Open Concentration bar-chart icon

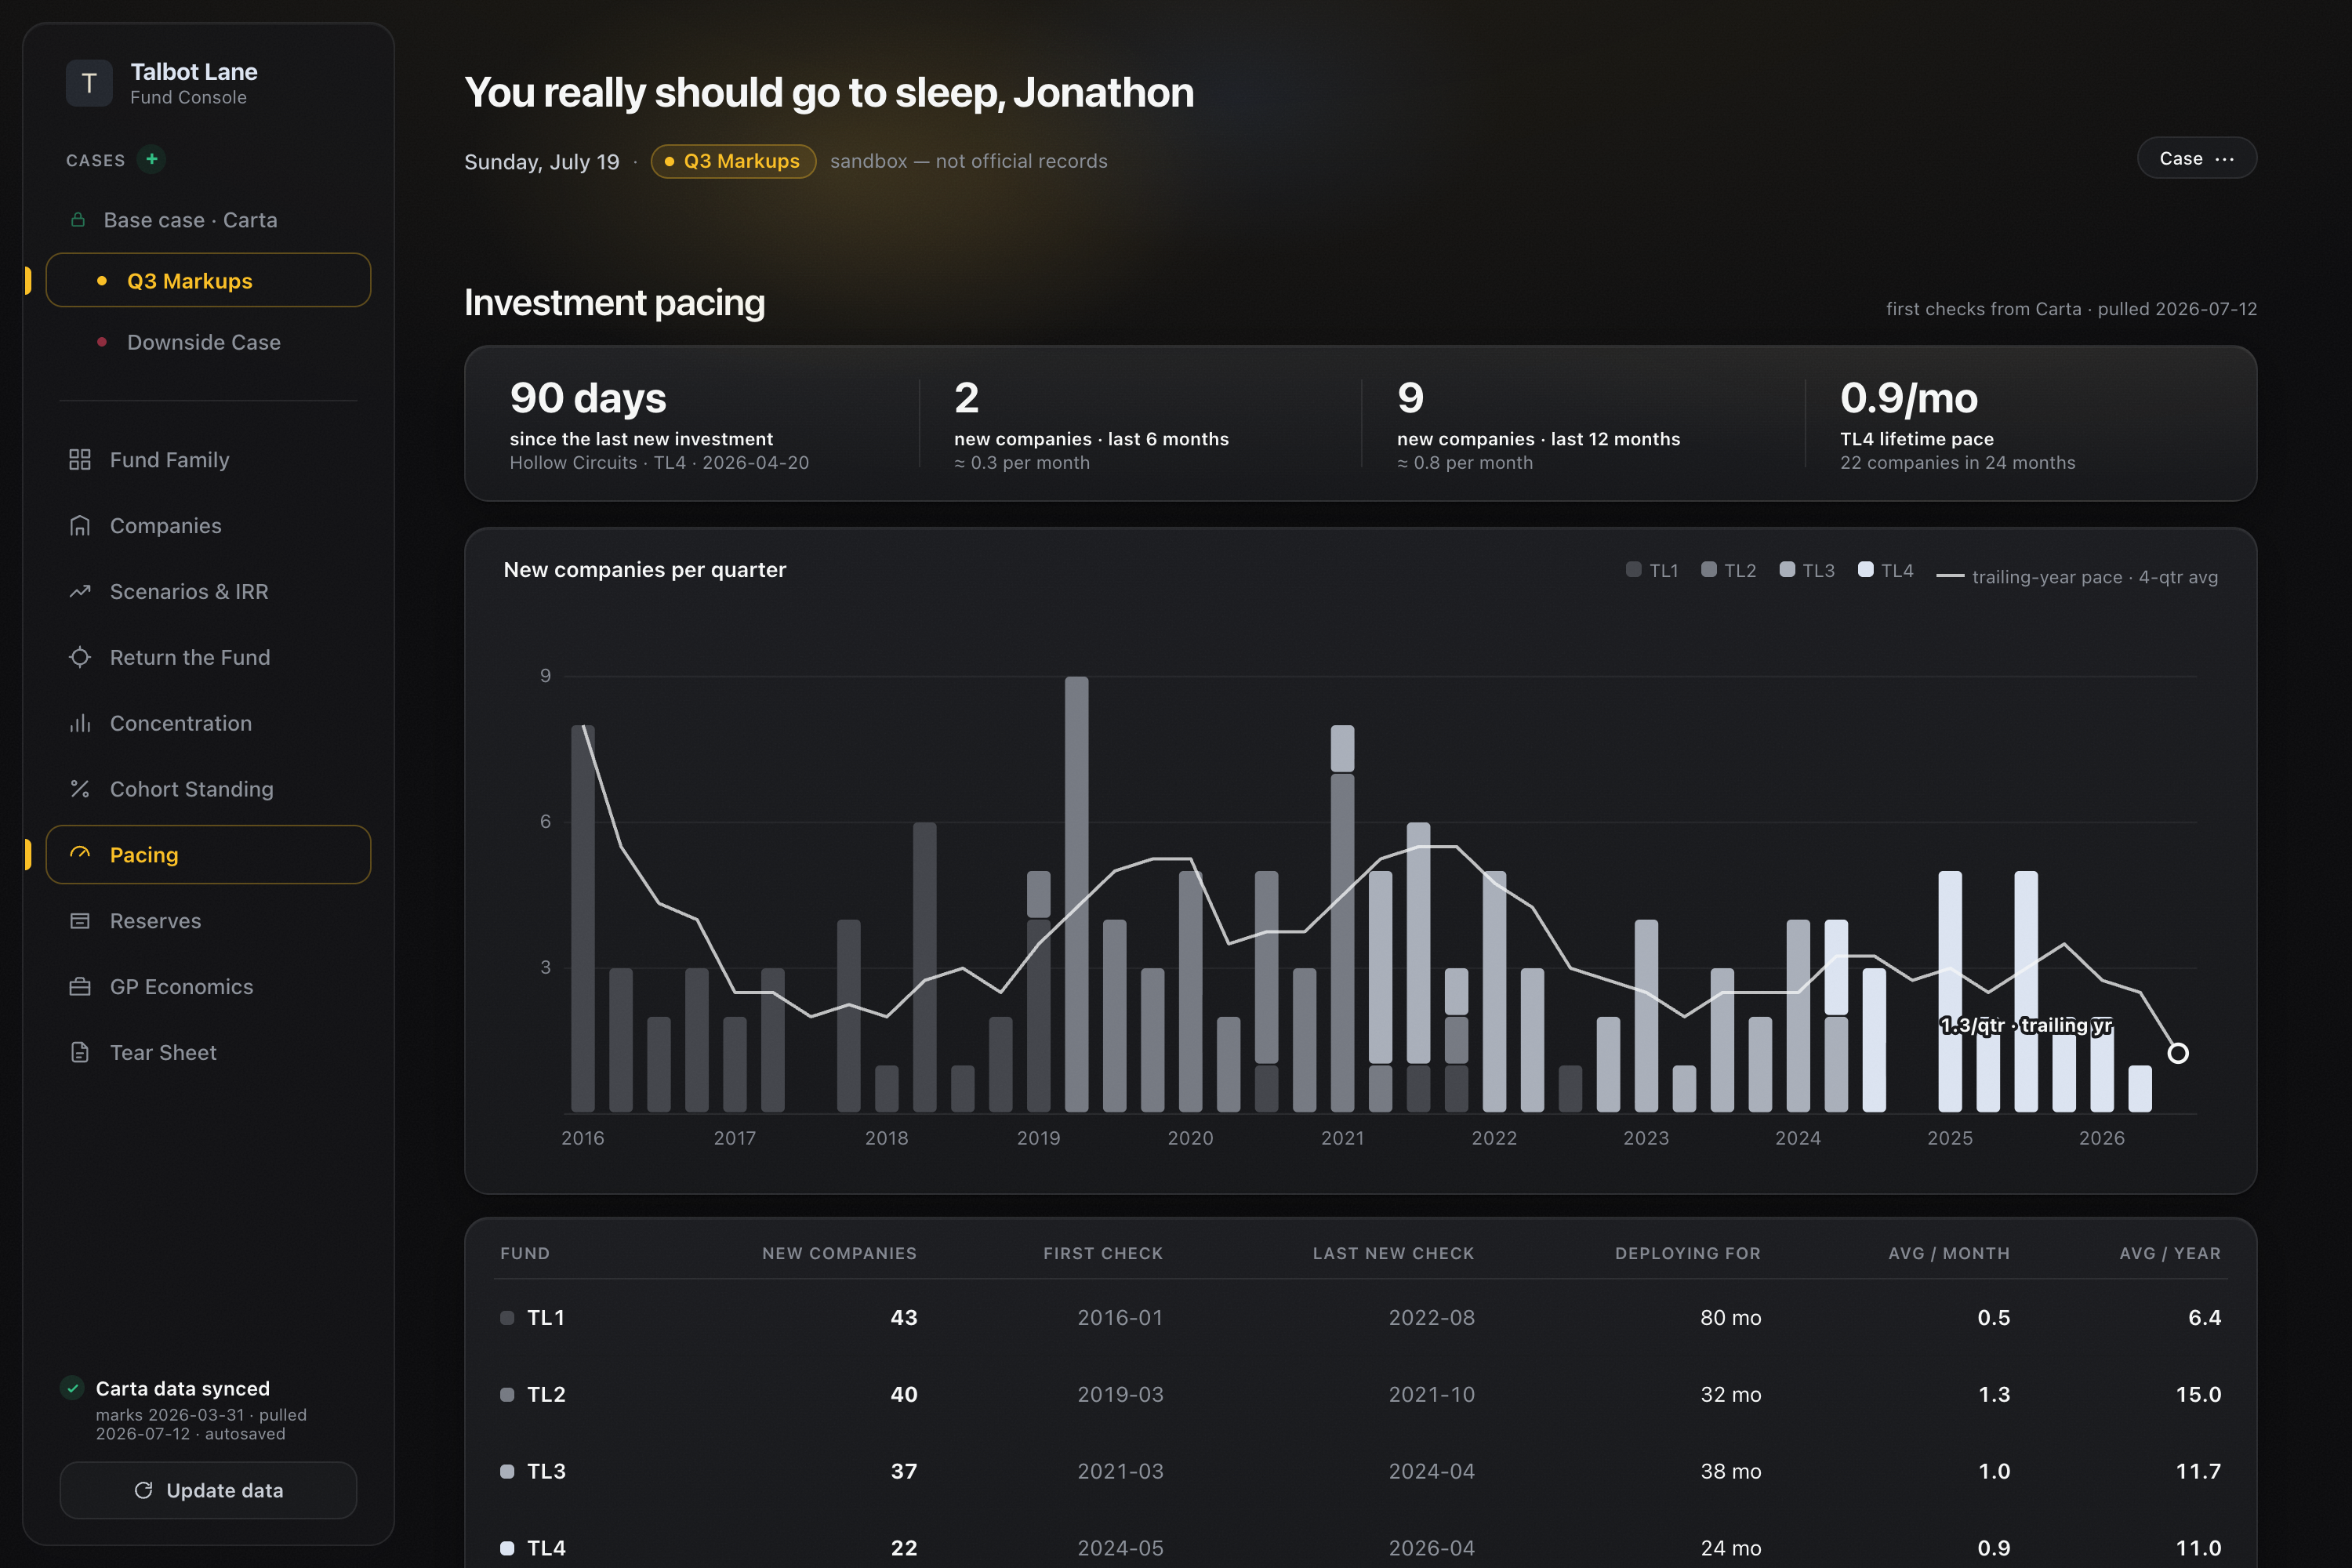(x=80, y=723)
